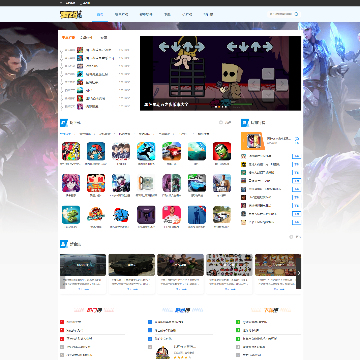Click the refresh link beside the game grid heading

(x=225, y=123)
